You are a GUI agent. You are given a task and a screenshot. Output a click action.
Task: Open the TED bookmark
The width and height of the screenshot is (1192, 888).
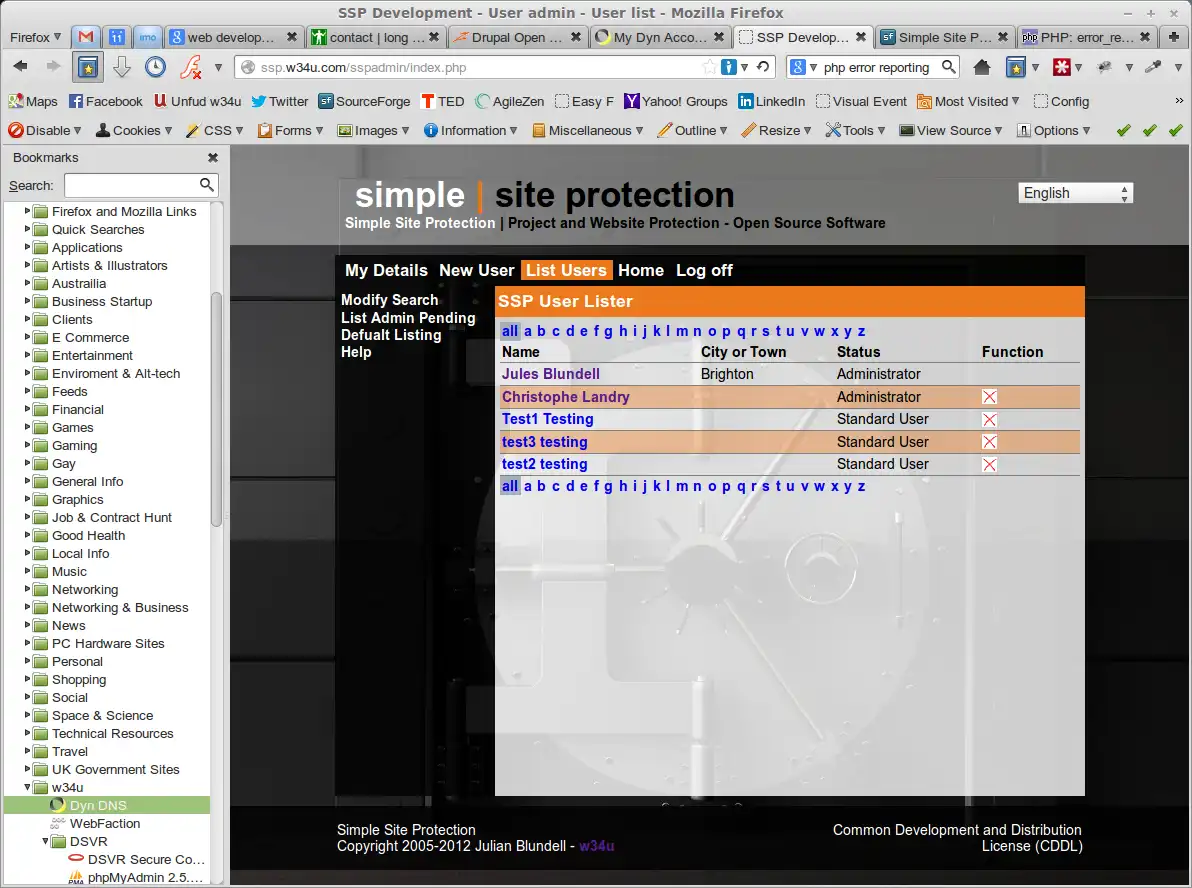click(442, 101)
